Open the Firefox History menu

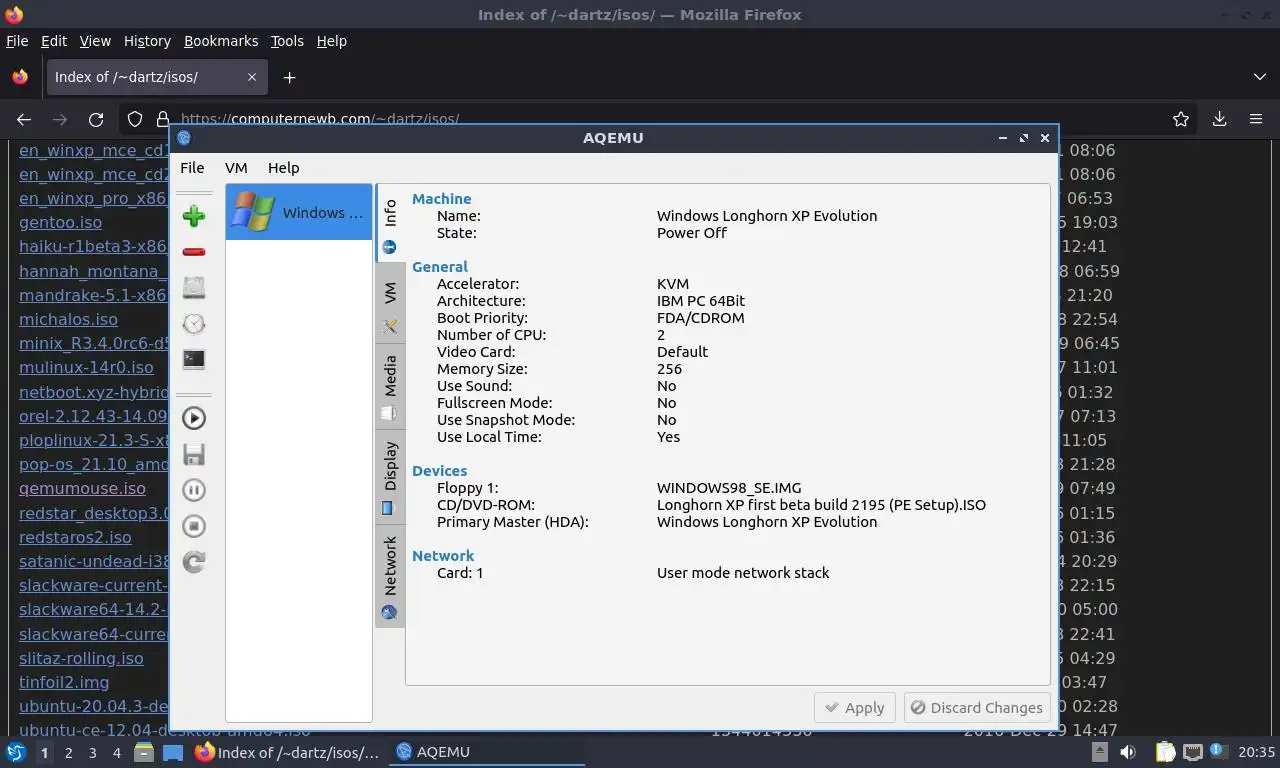coord(147,41)
